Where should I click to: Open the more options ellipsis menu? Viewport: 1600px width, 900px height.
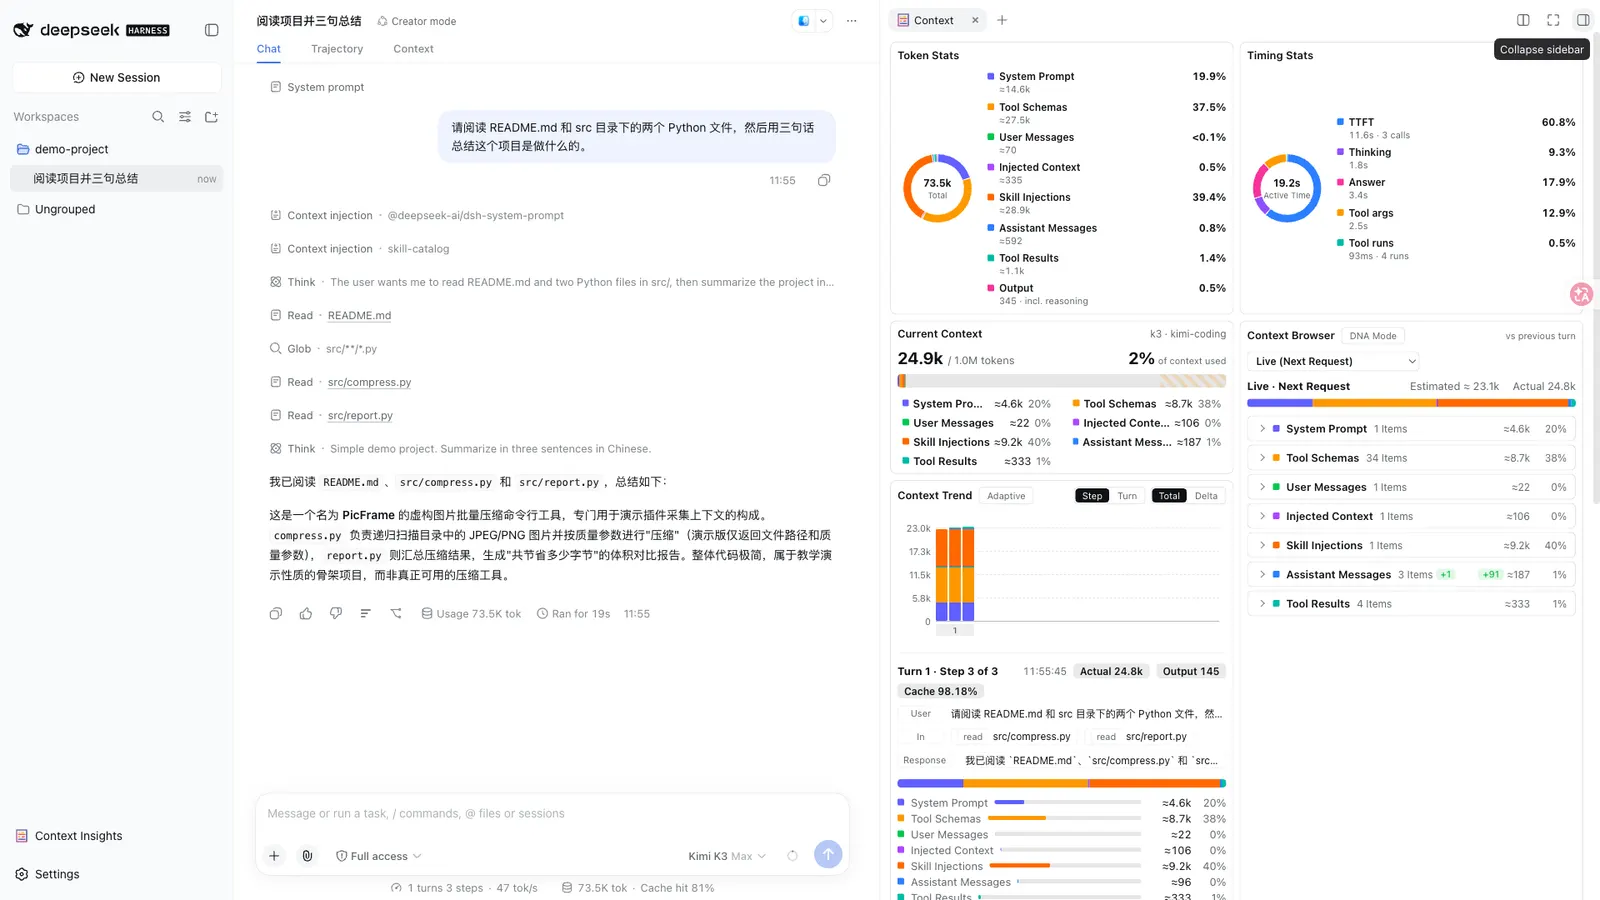pos(852,21)
